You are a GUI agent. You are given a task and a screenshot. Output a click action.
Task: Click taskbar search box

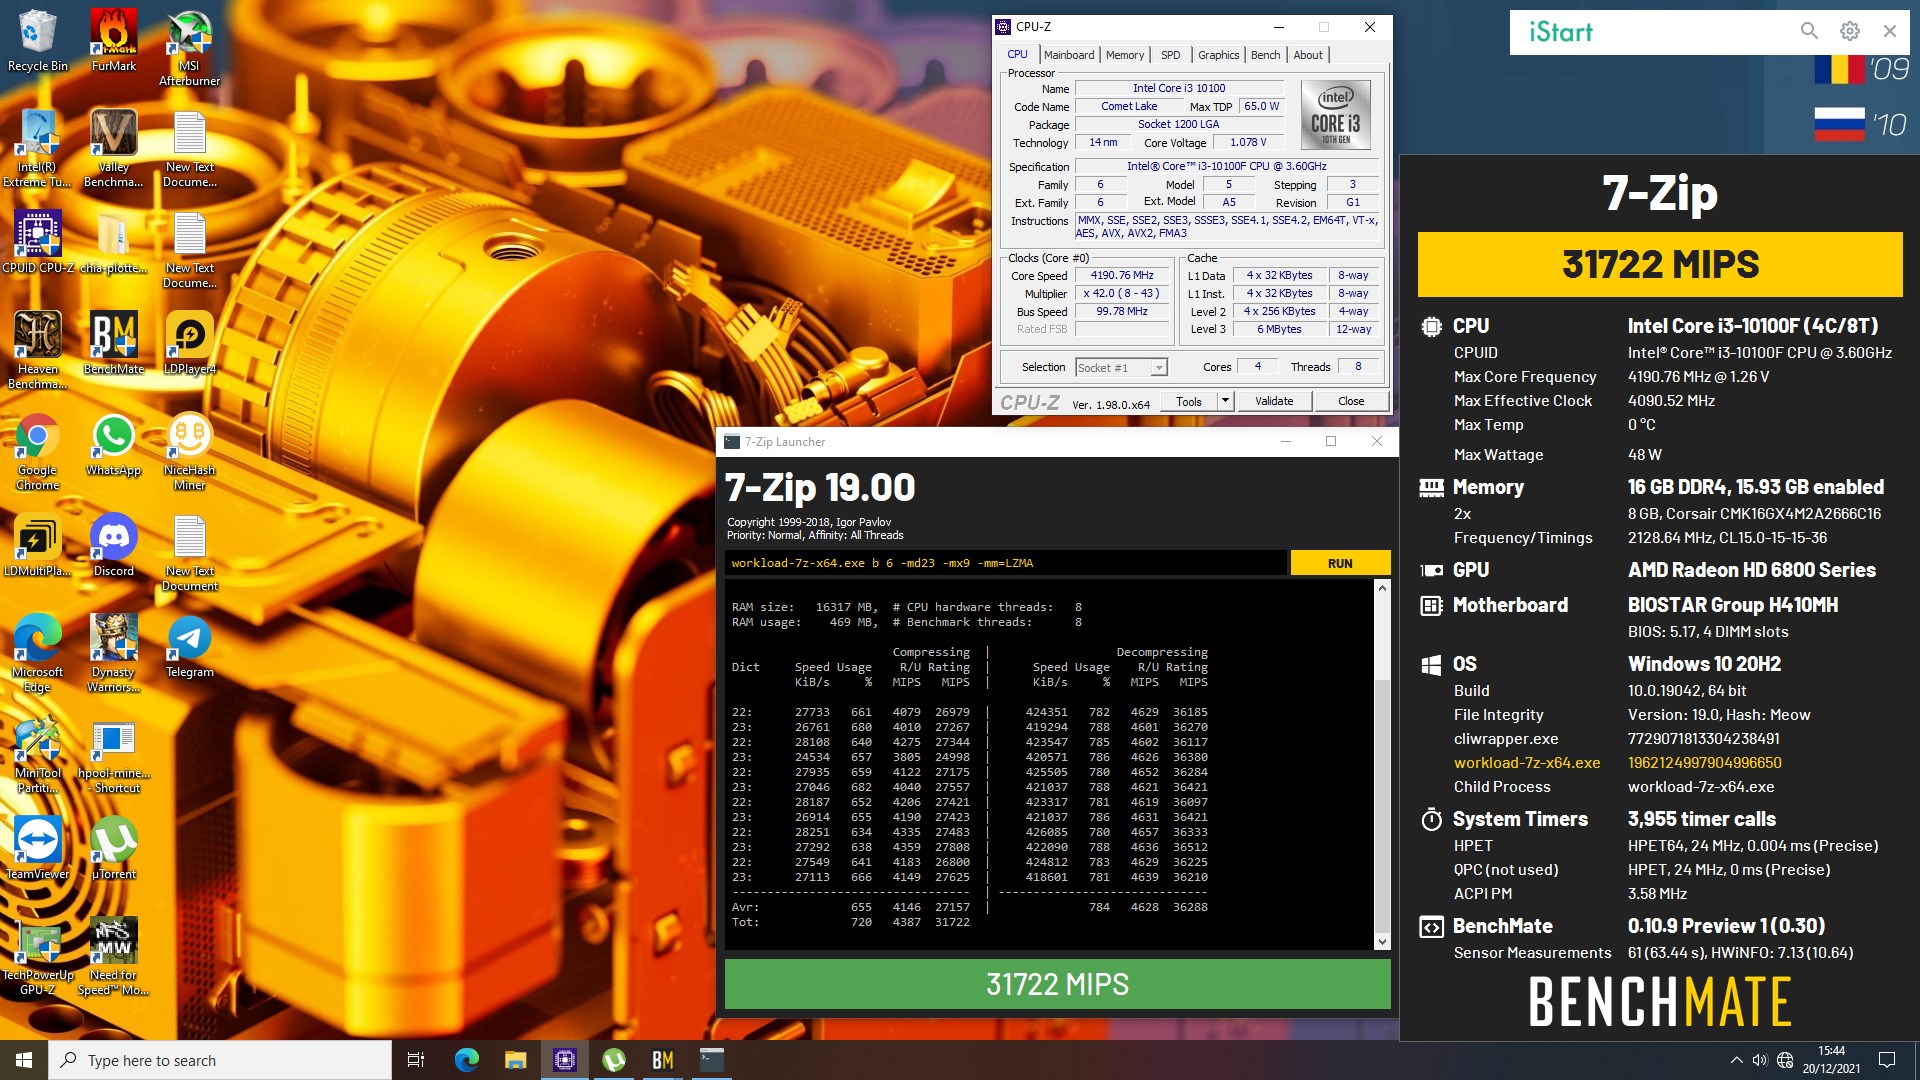(x=220, y=1060)
